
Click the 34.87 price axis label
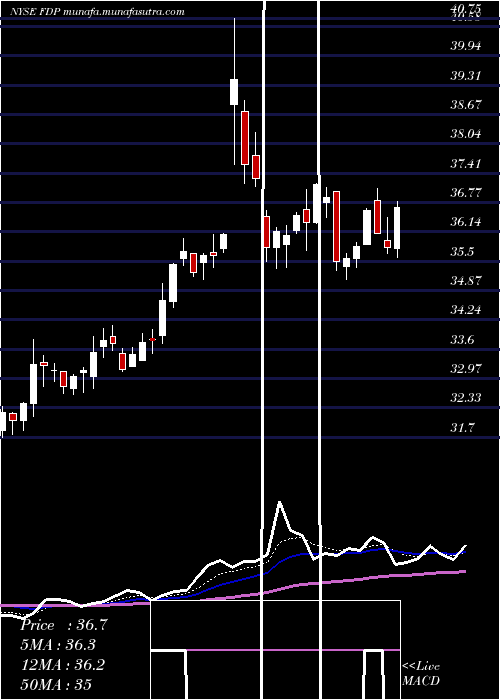466,281
